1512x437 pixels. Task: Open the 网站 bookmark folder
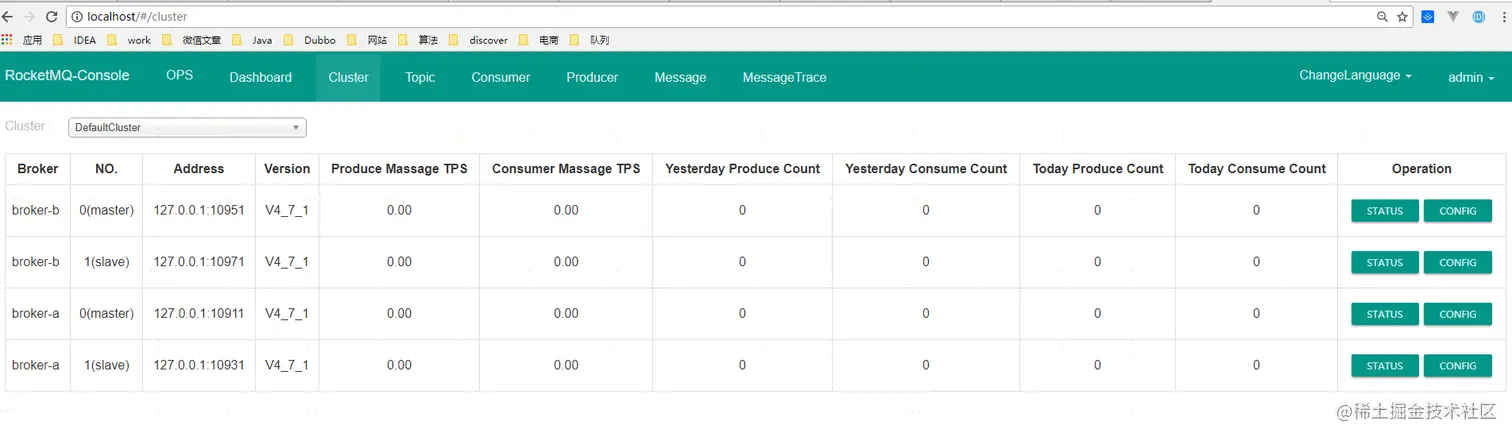coord(367,40)
